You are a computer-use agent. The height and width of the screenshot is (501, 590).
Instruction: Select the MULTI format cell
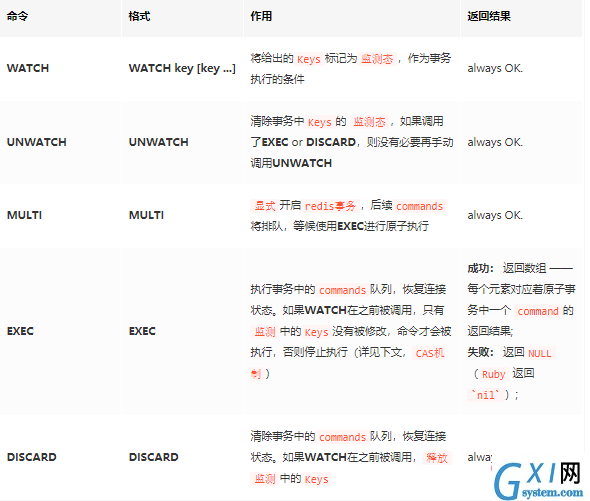tap(146, 215)
